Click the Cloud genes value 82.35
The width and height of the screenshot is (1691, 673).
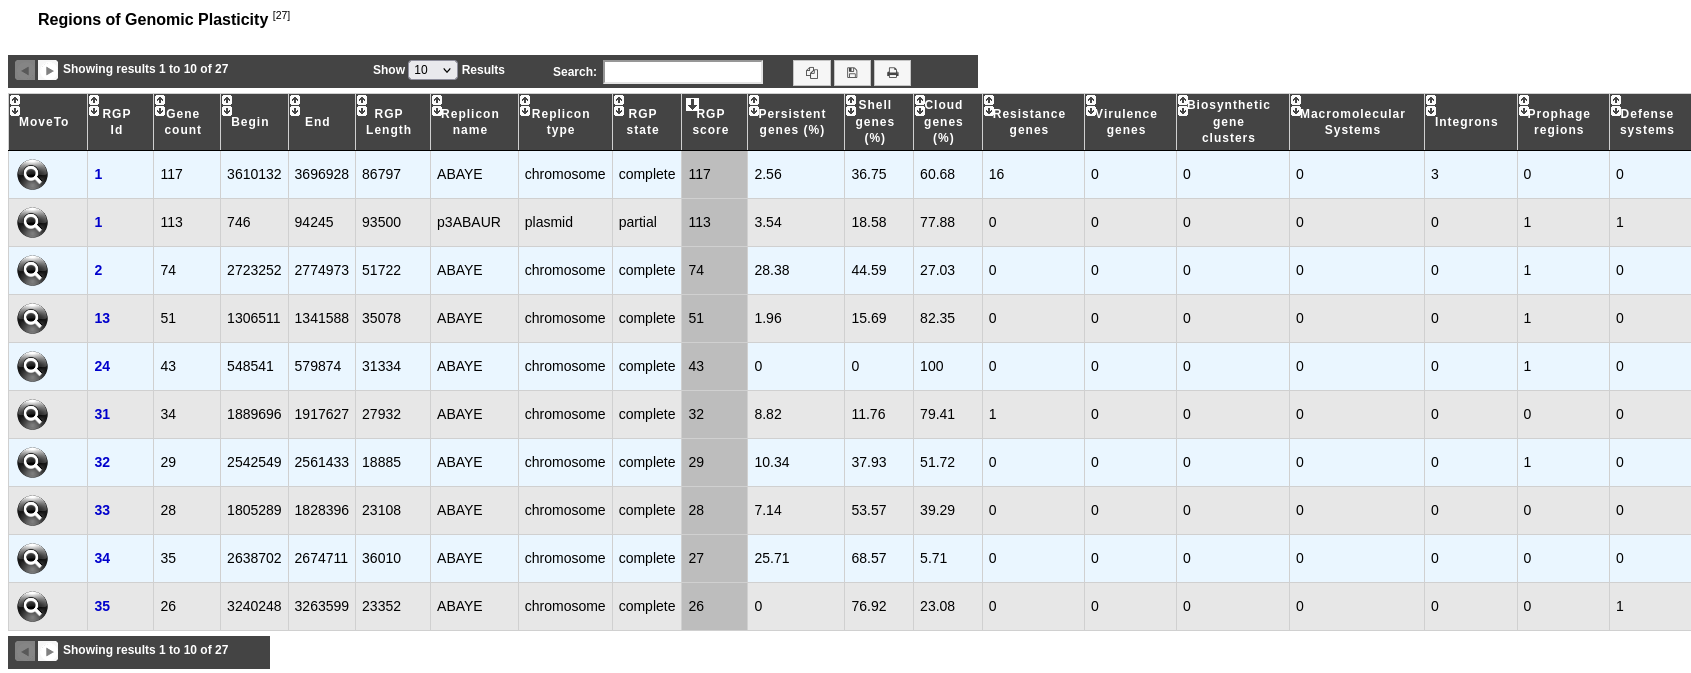pos(937,318)
